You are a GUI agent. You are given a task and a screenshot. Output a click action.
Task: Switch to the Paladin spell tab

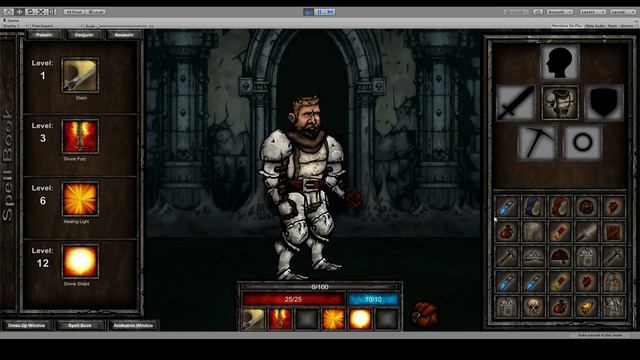[44, 35]
